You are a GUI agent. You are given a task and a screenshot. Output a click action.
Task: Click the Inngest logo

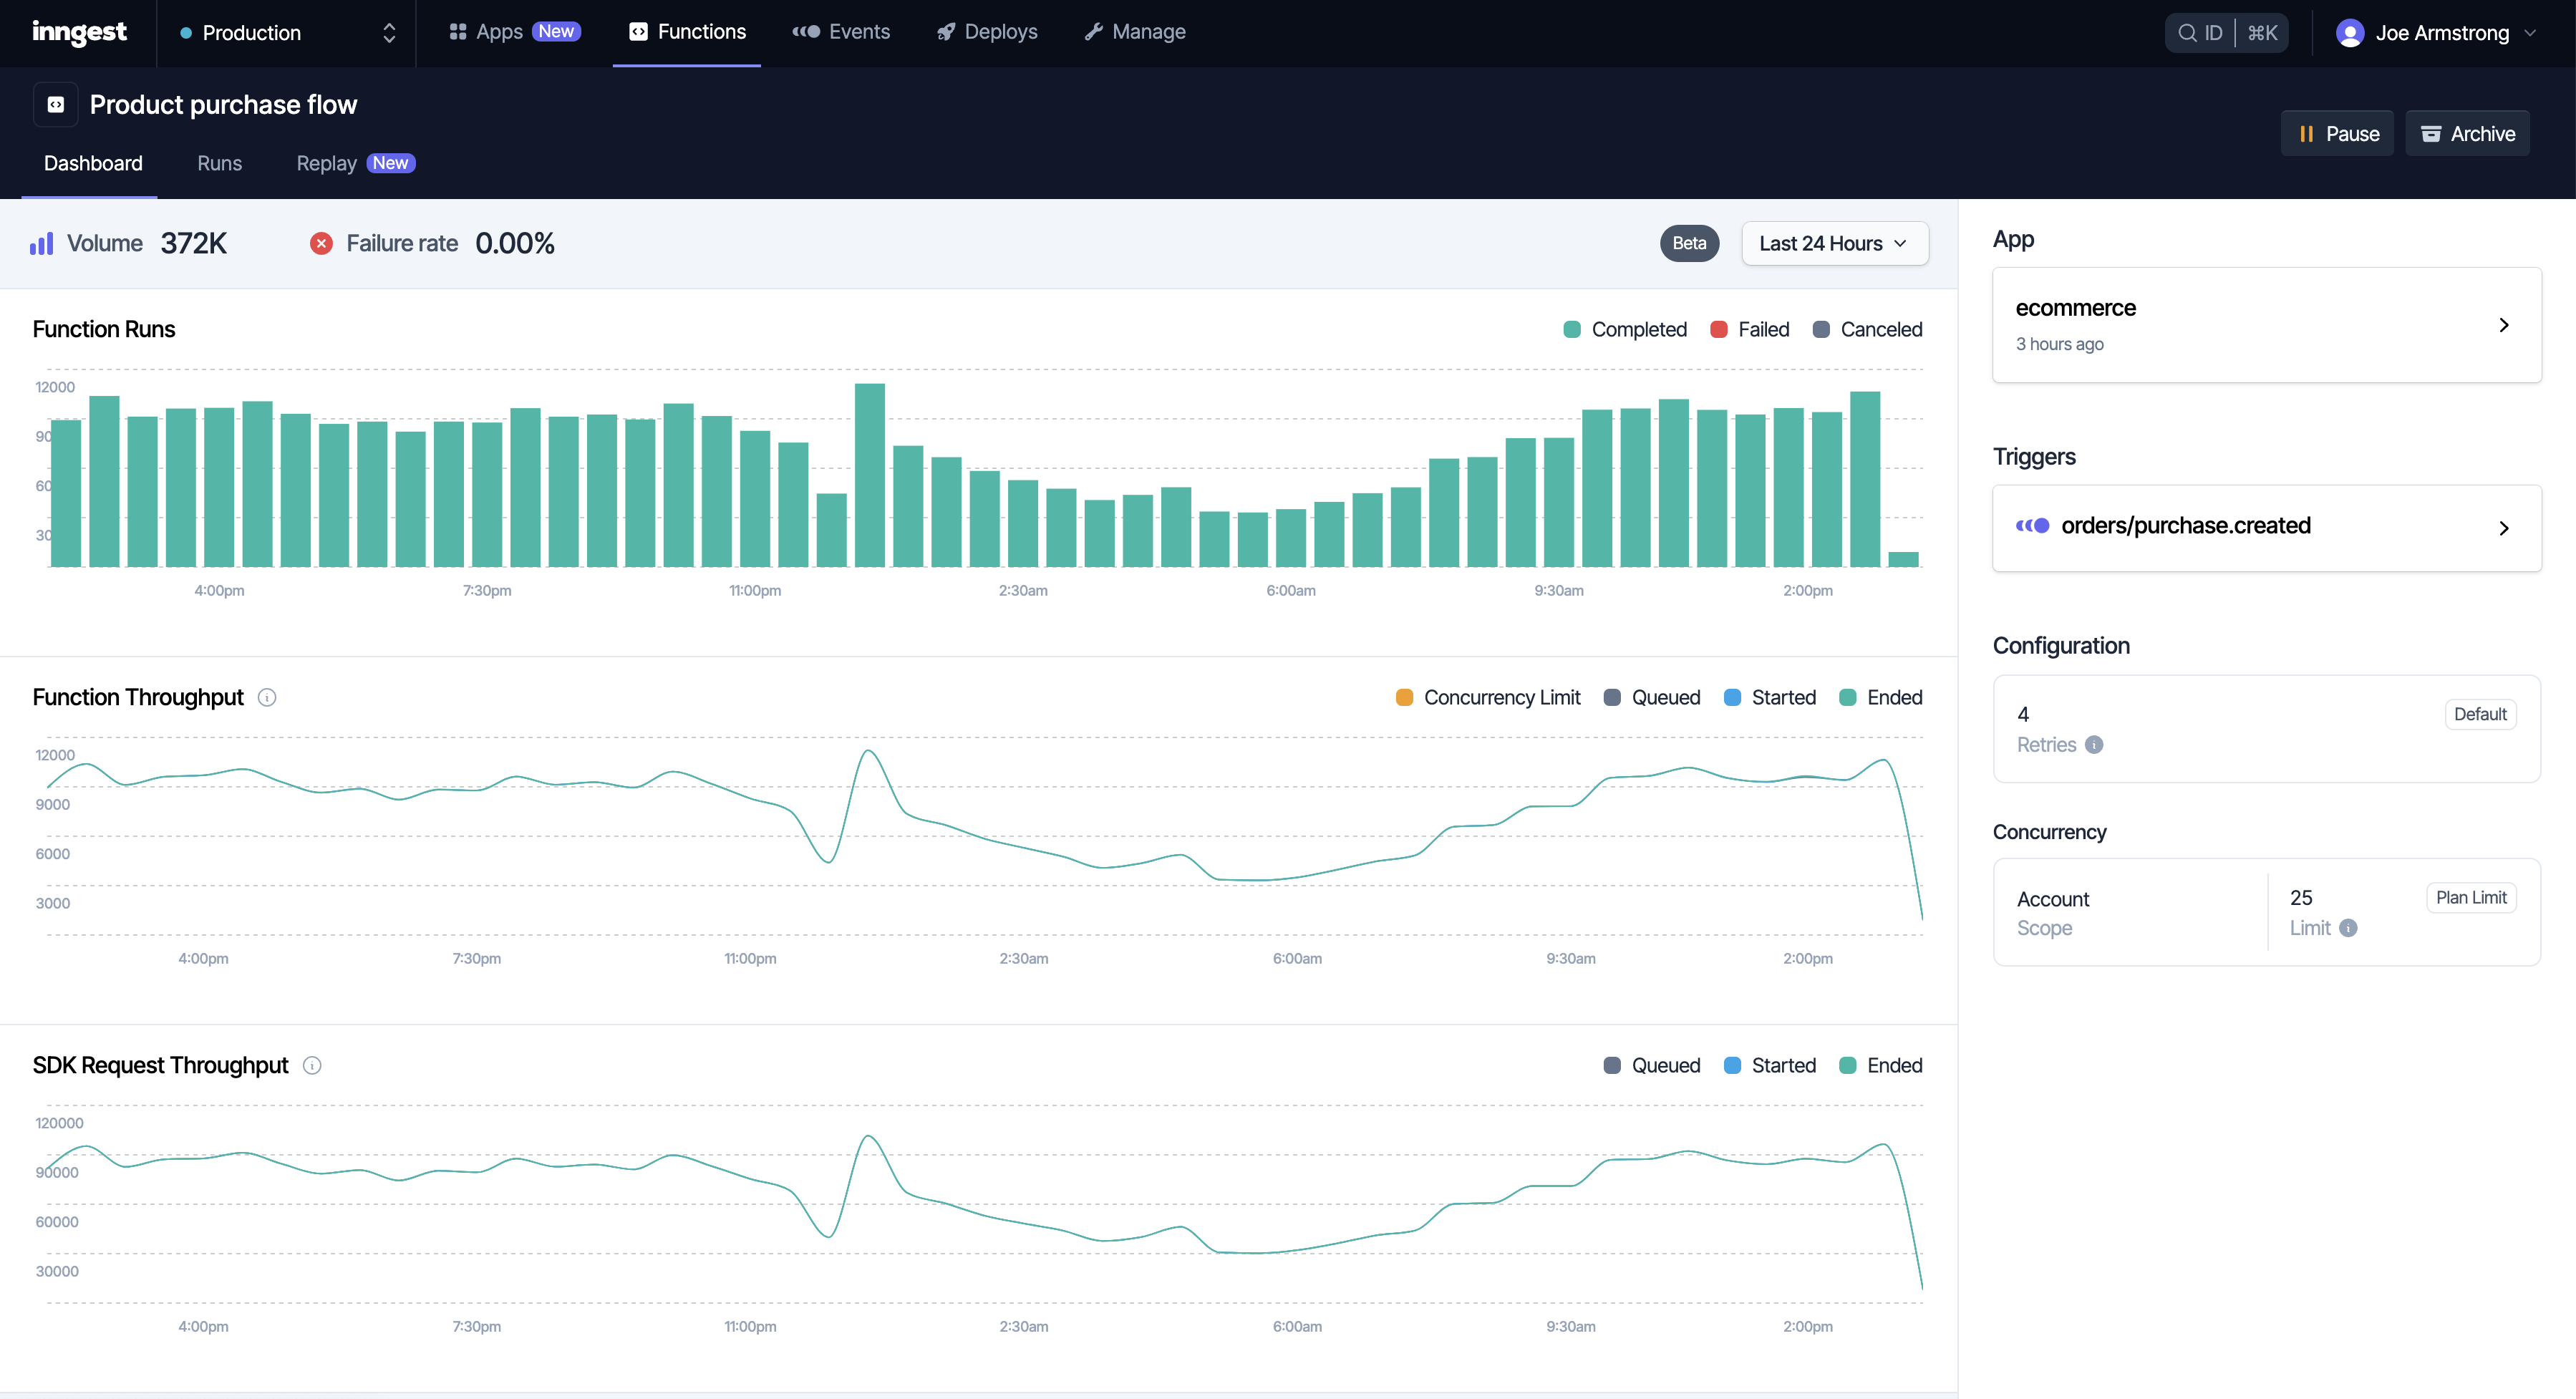[x=79, y=32]
